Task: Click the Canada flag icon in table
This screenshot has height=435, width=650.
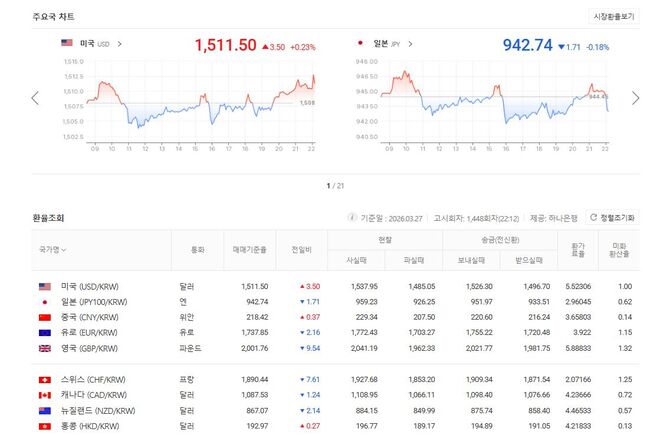Action: tap(44, 396)
